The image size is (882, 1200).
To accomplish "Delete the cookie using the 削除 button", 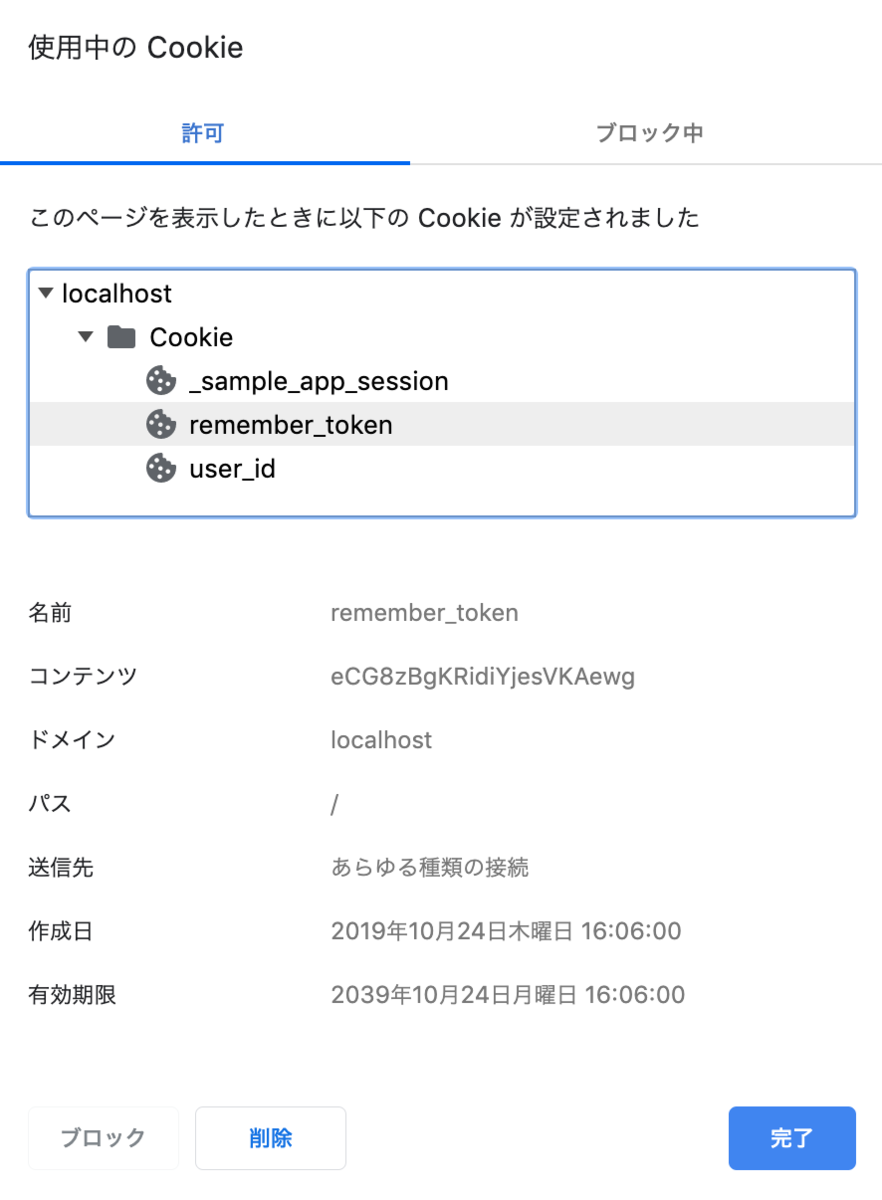I will pos(270,1138).
